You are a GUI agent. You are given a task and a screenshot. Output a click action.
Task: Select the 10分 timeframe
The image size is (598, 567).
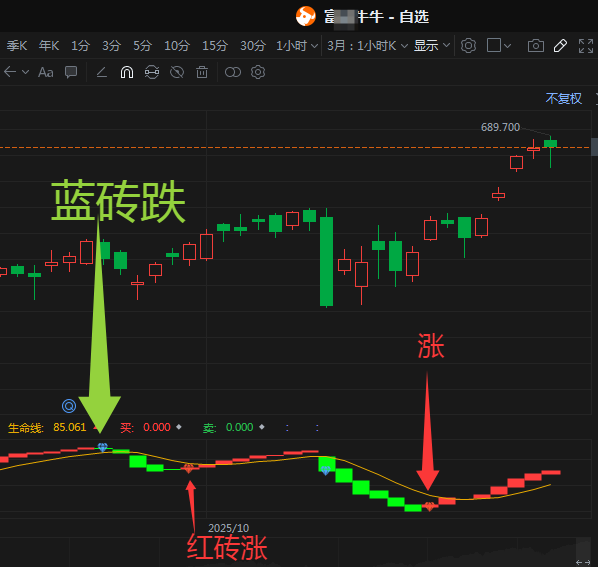pos(177,46)
